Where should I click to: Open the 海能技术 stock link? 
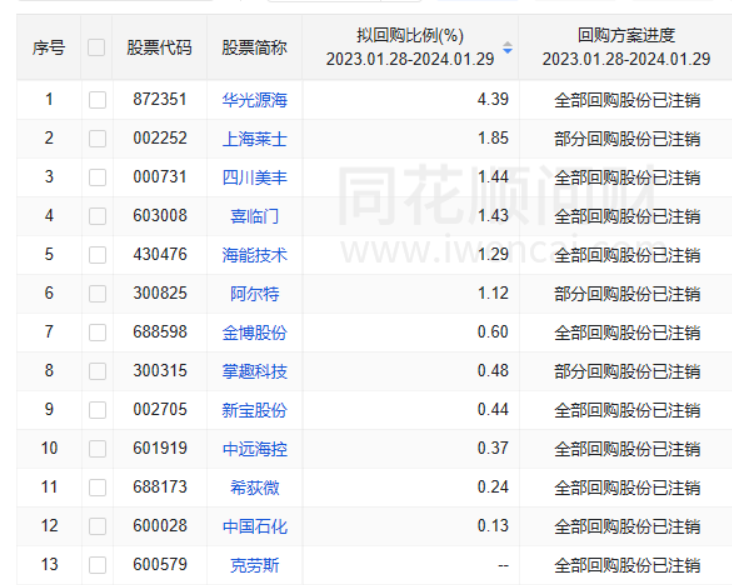tap(254, 255)
